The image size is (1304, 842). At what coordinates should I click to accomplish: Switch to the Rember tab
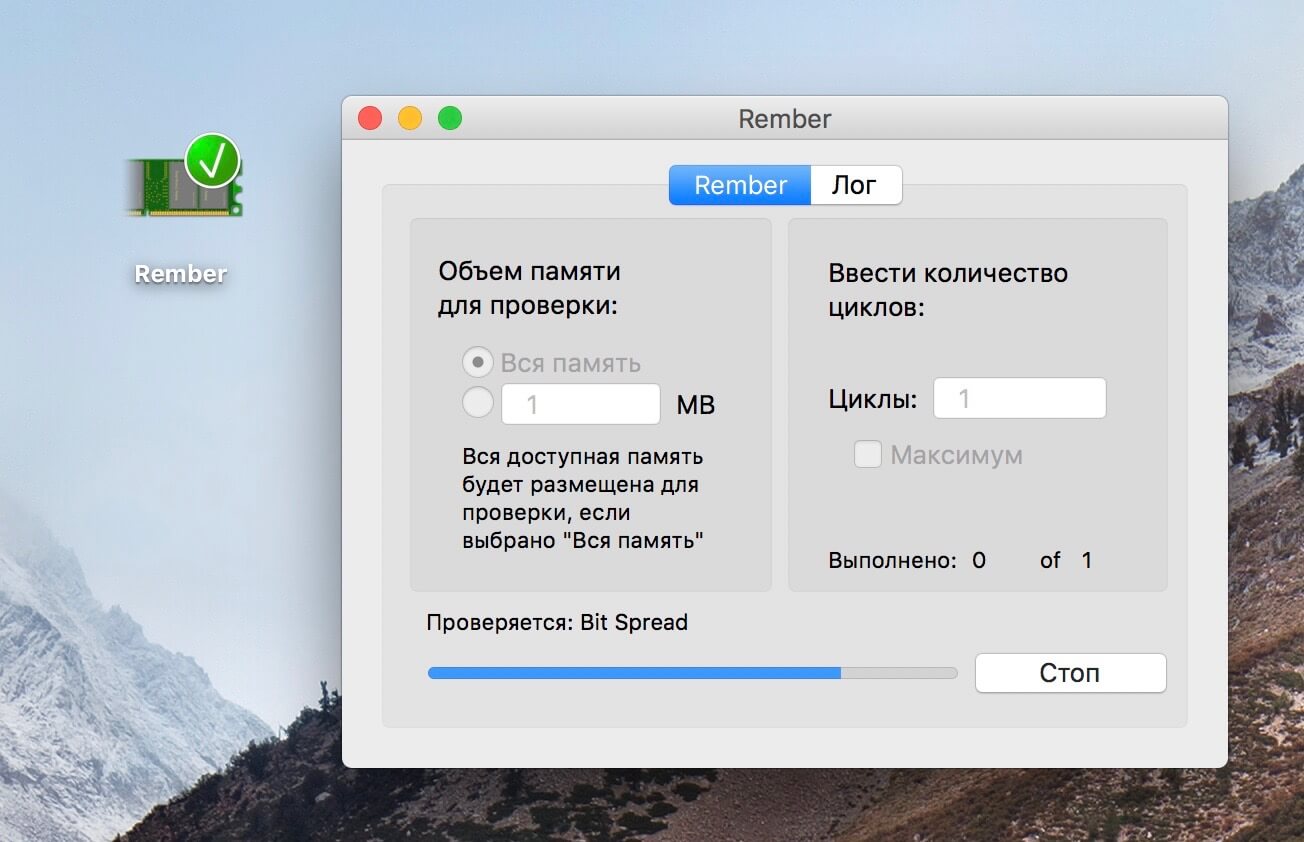click(x=740, y=185)
